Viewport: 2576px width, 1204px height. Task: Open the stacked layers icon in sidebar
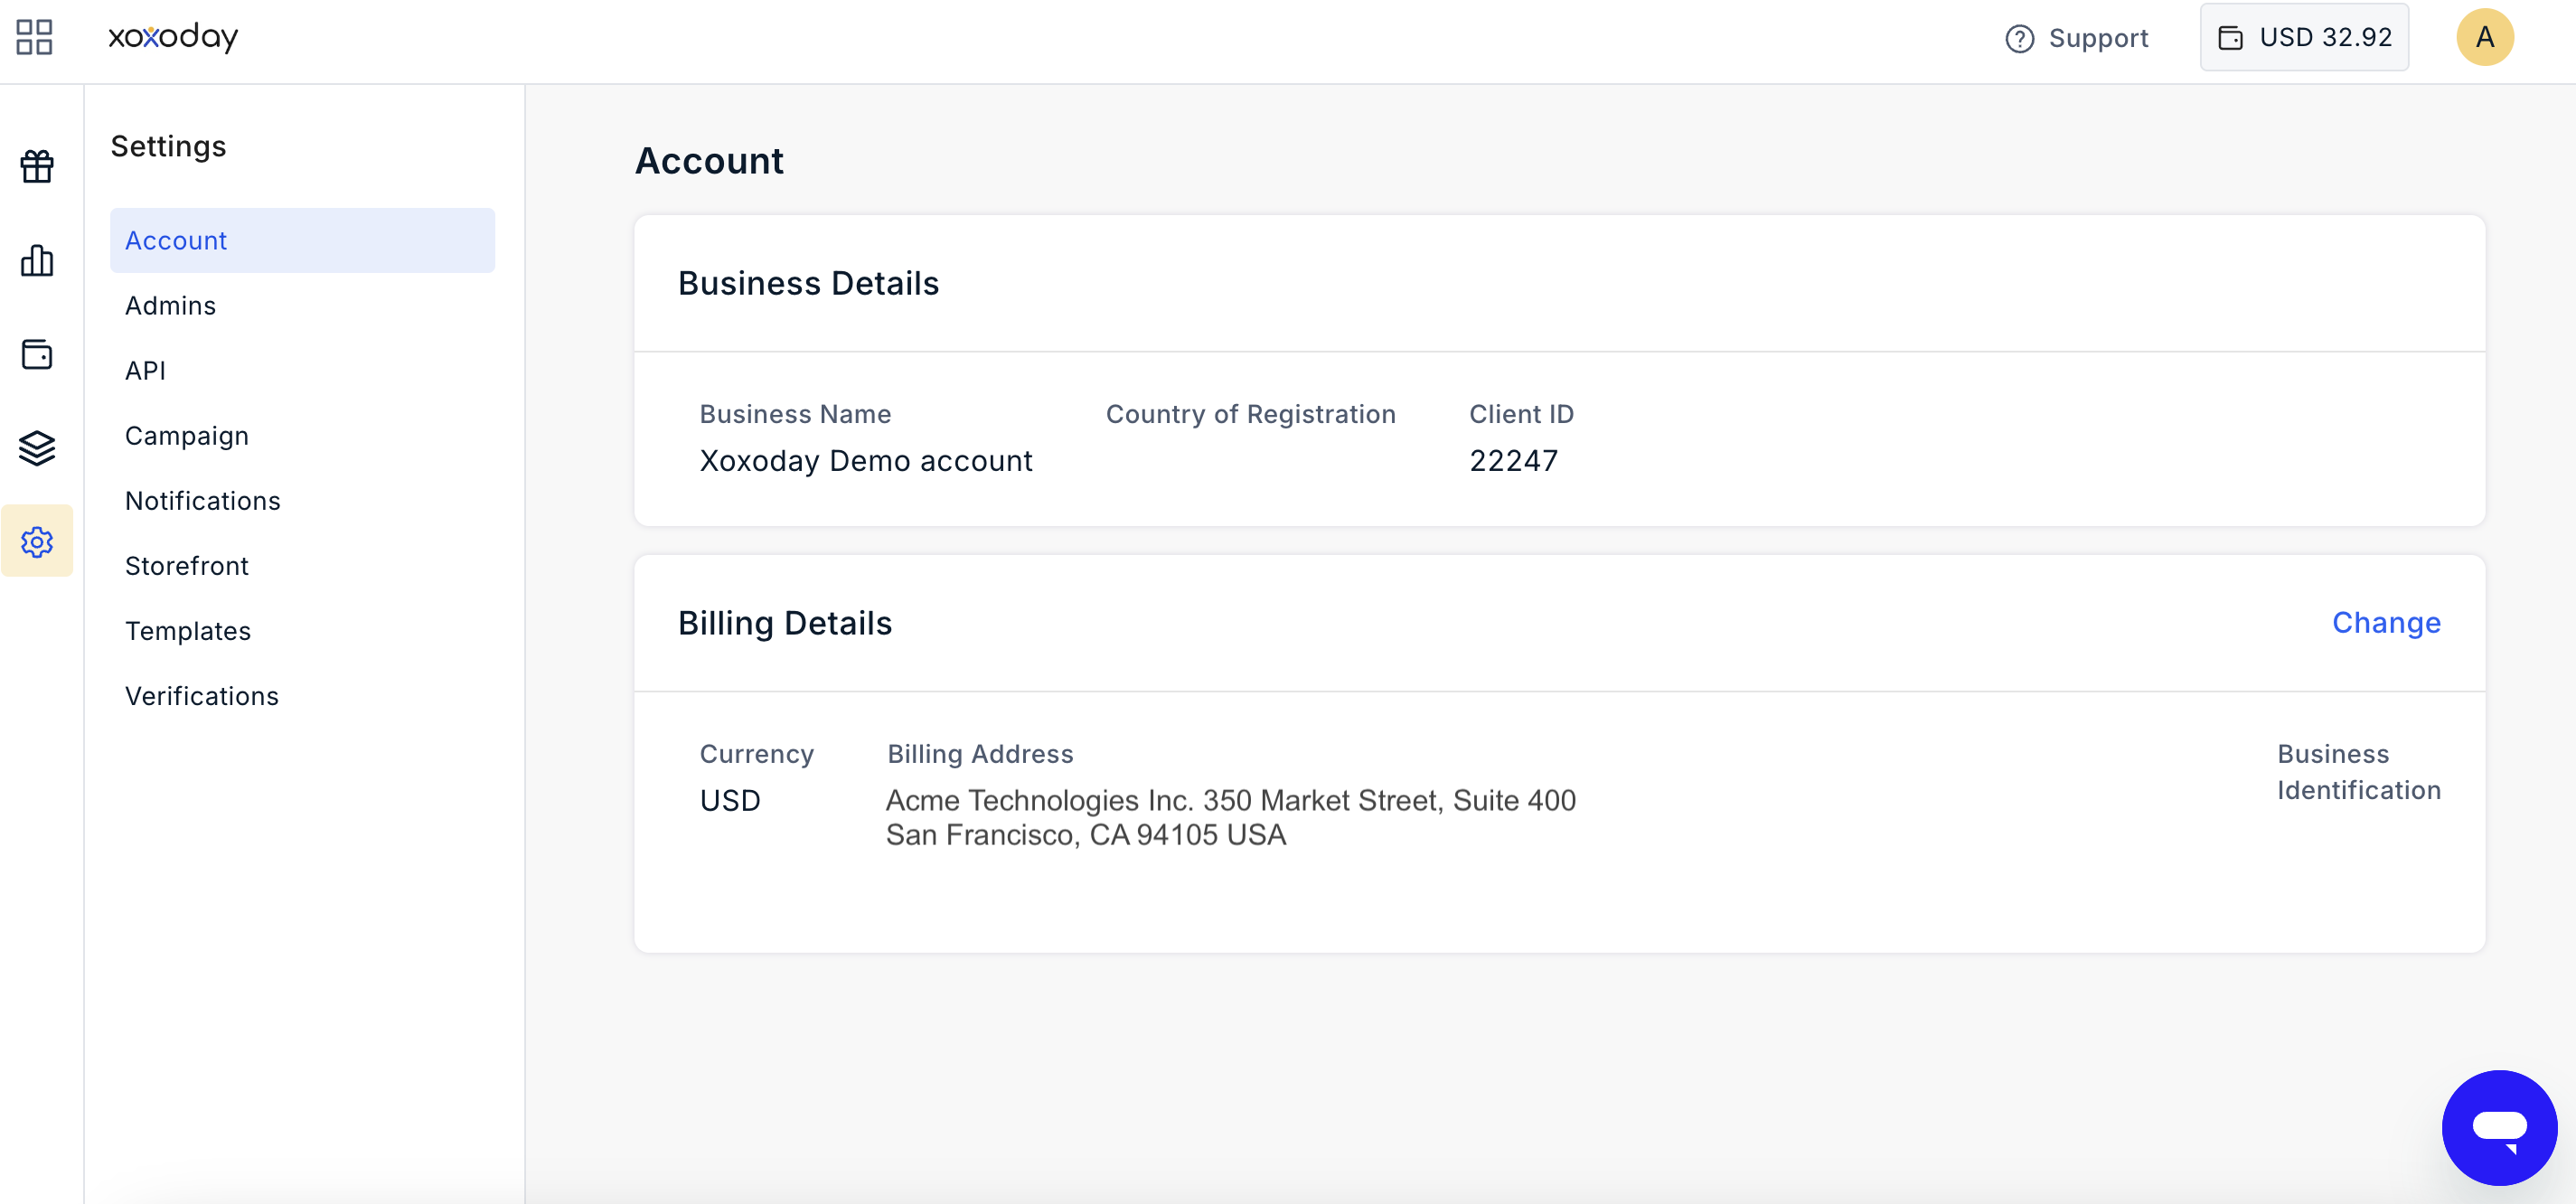point(37,448)
